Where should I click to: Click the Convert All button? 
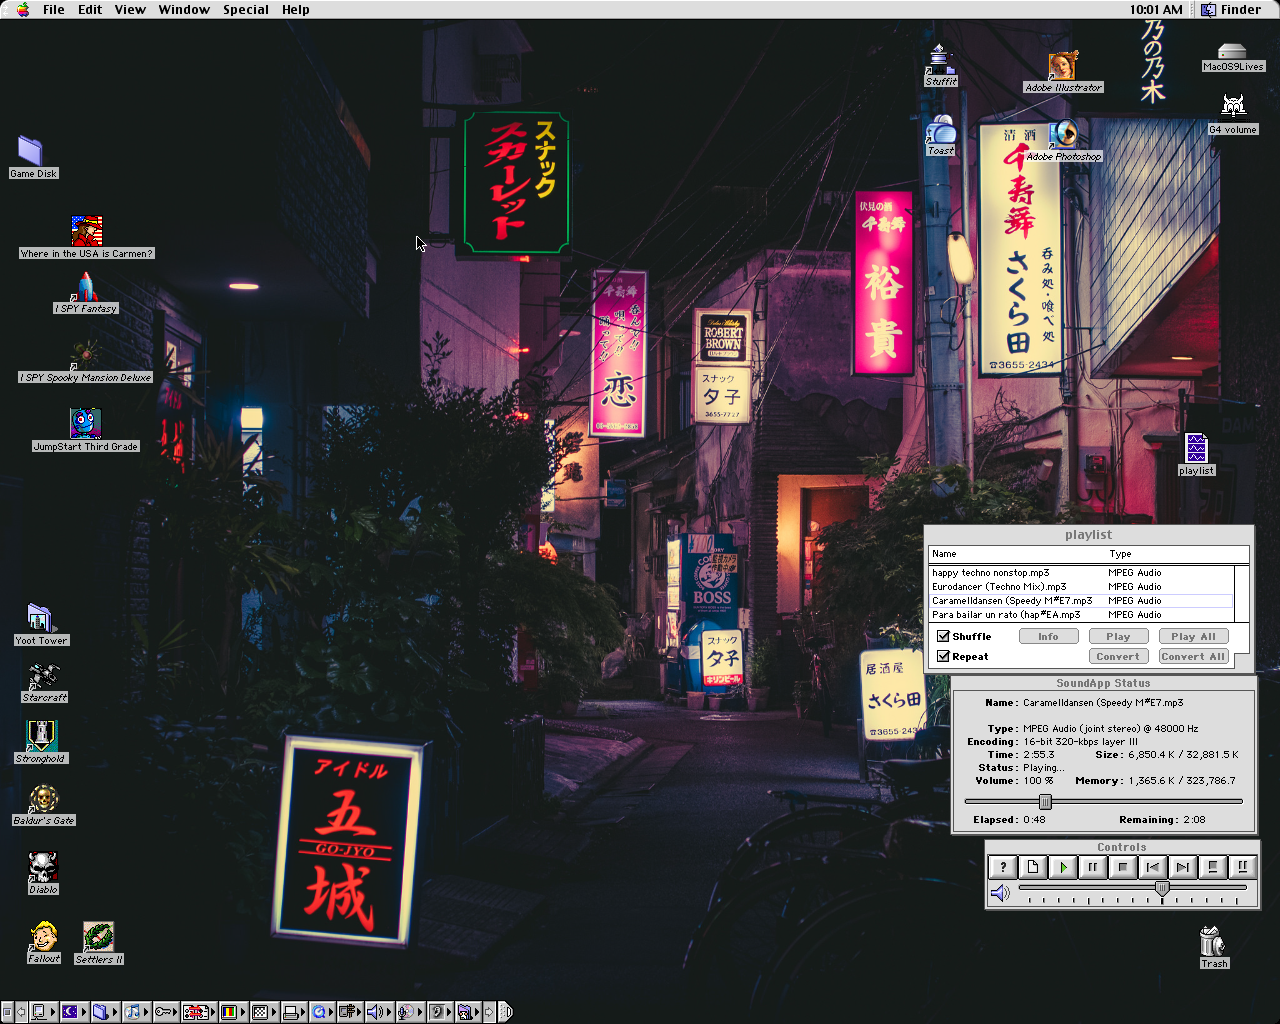pyautogui.click(x=1193, y=656)
